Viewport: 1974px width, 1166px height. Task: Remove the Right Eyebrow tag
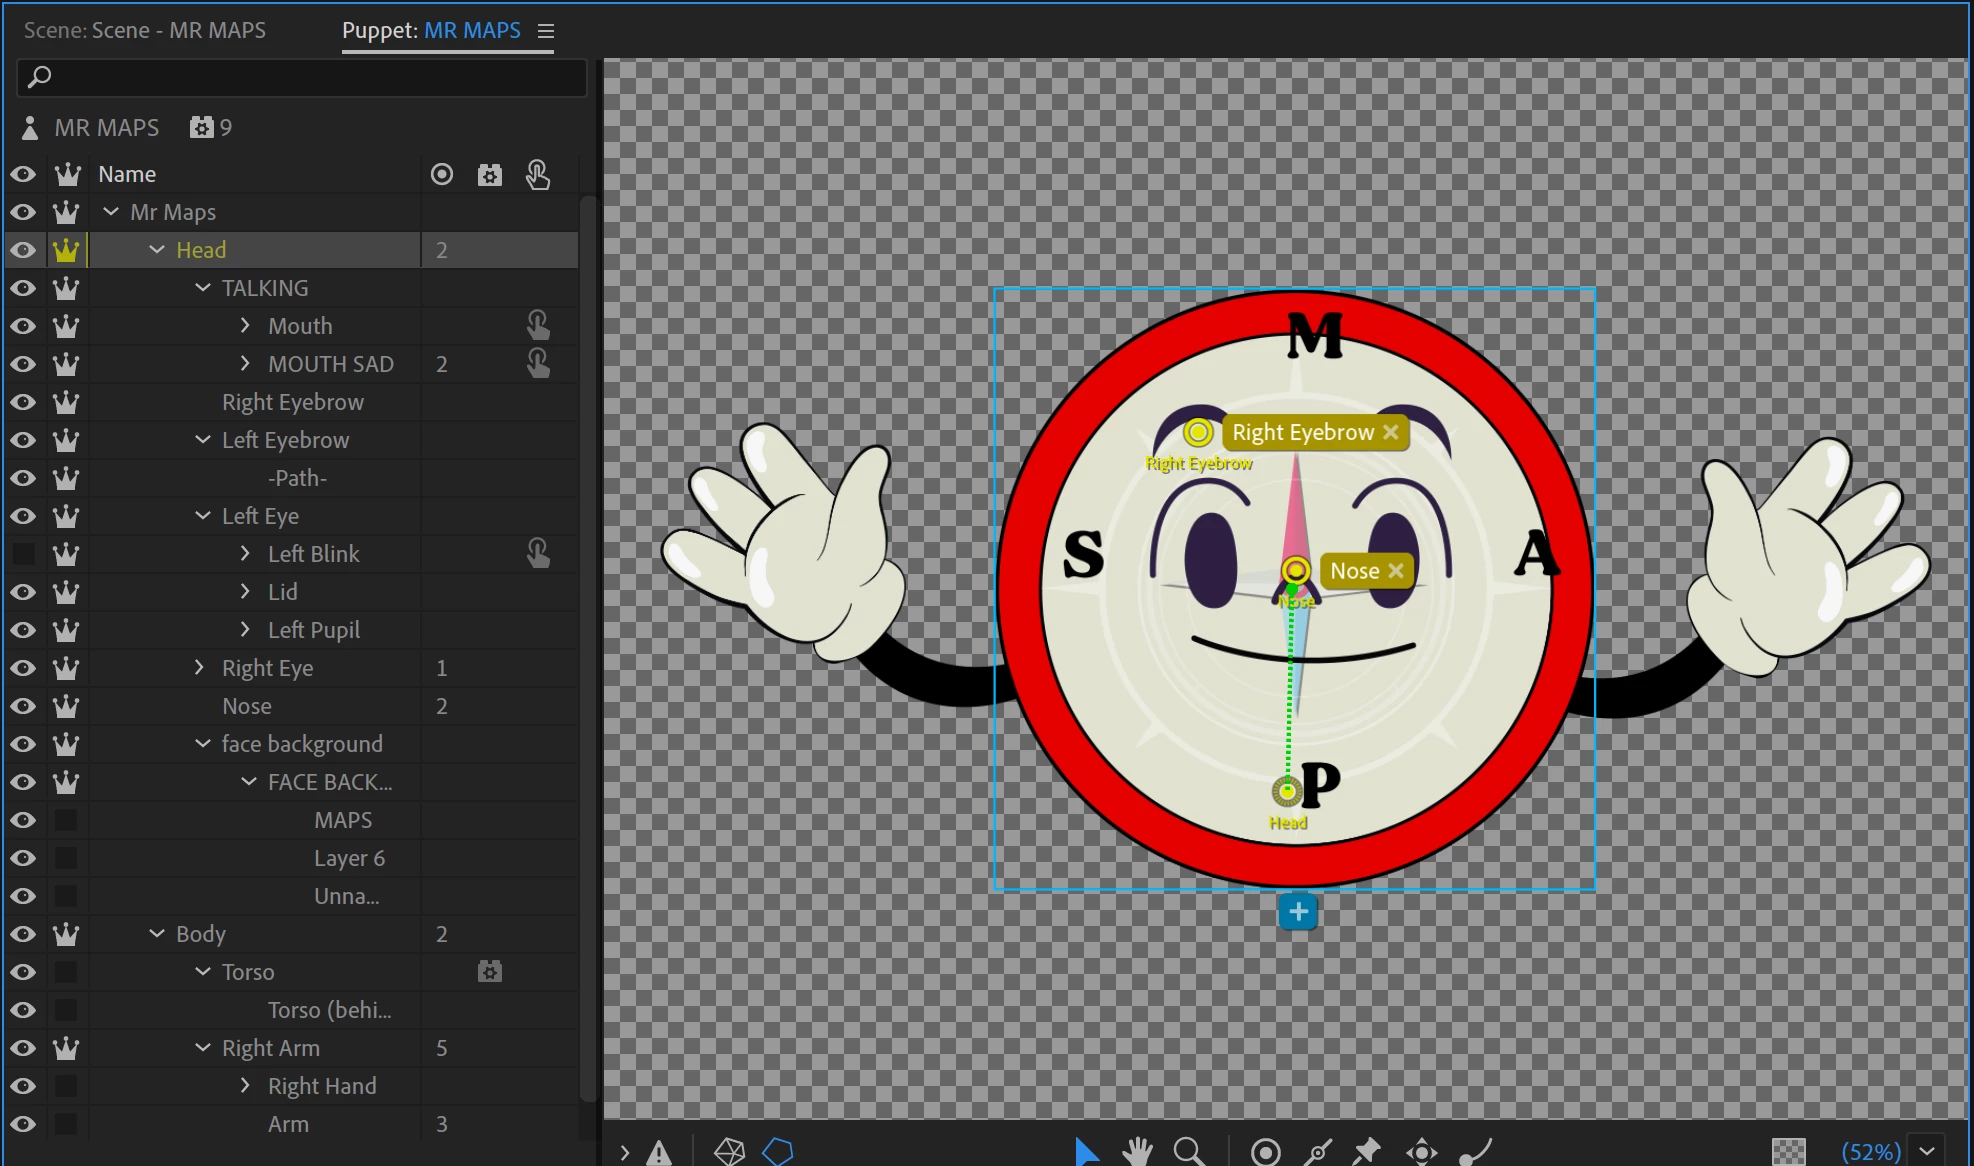tap(1391, 432)
